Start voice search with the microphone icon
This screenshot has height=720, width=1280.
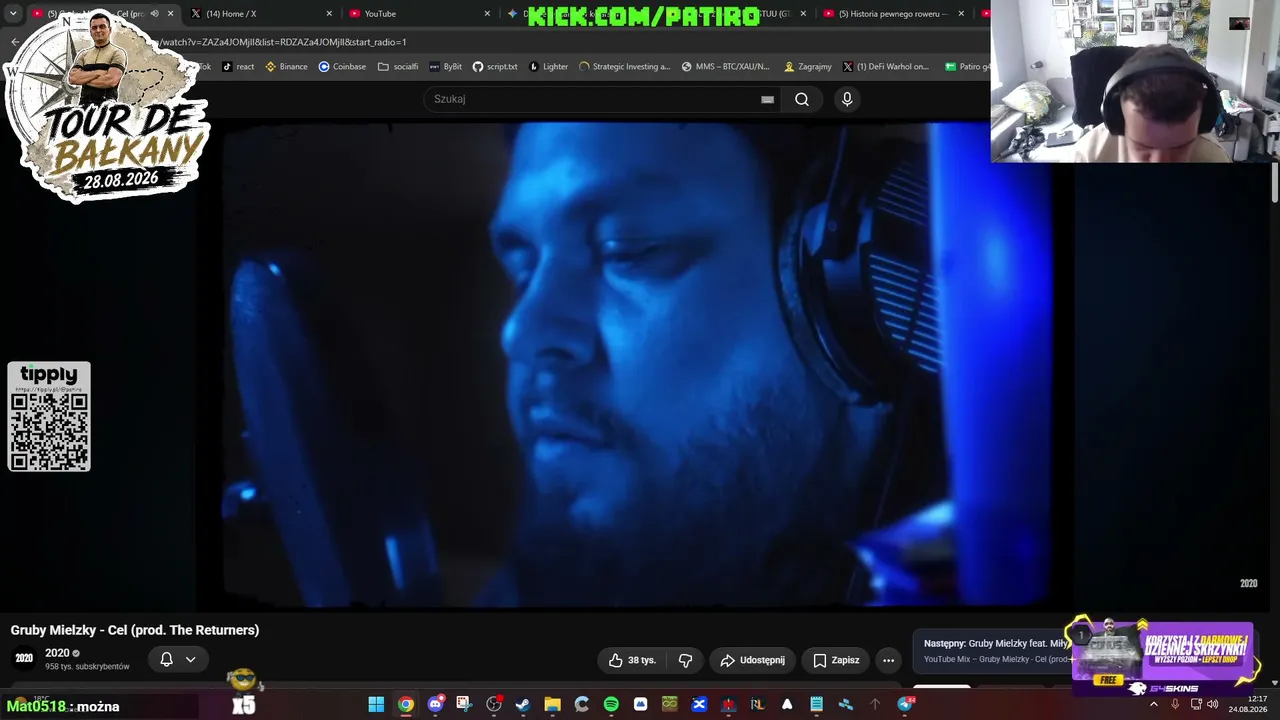pos(847,99)
